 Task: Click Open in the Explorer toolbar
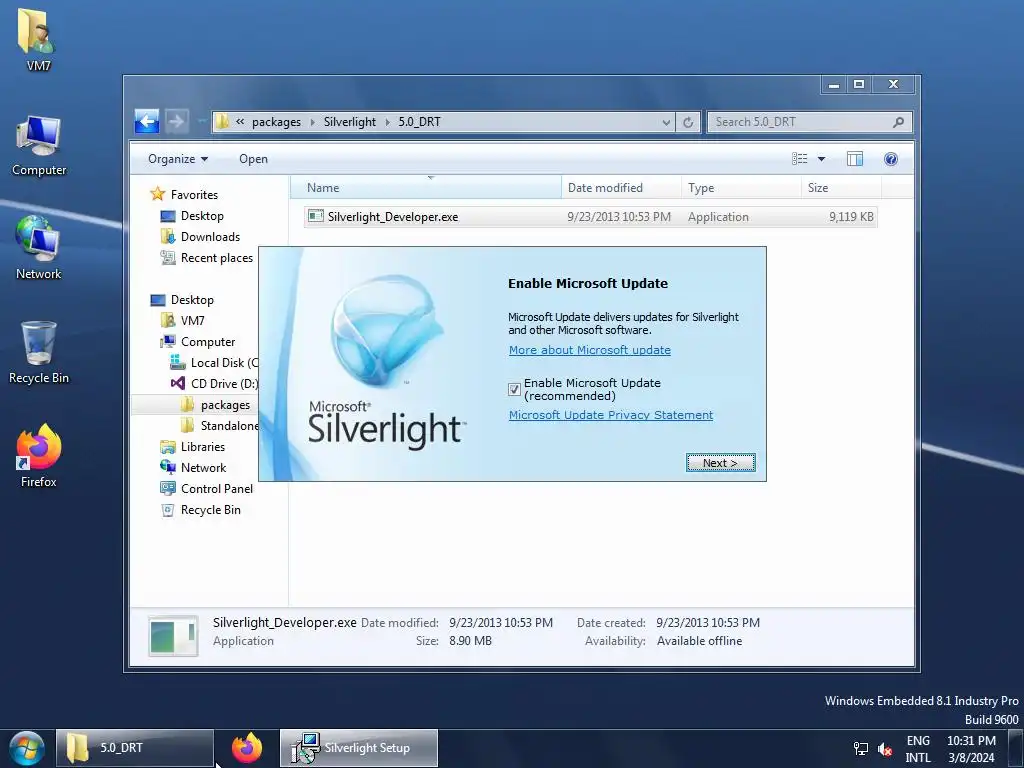tap(253, 159)
